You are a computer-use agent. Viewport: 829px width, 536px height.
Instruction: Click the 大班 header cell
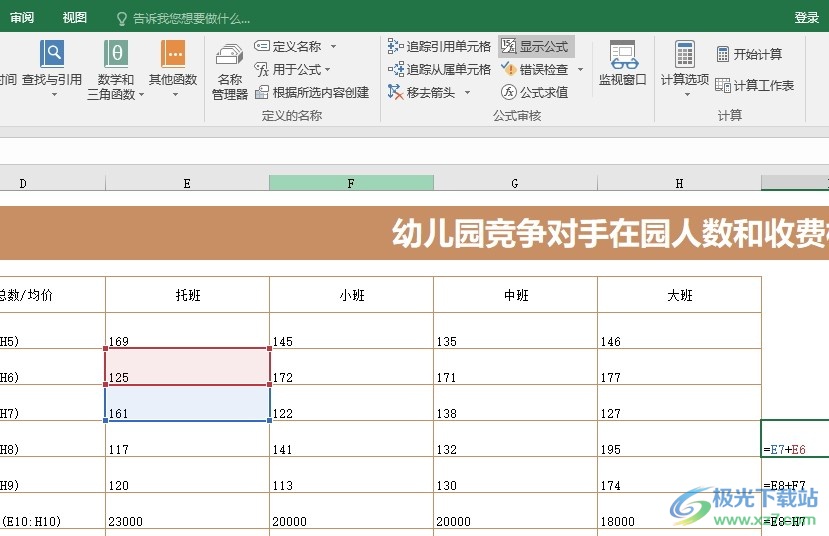[x=679, y=294]
